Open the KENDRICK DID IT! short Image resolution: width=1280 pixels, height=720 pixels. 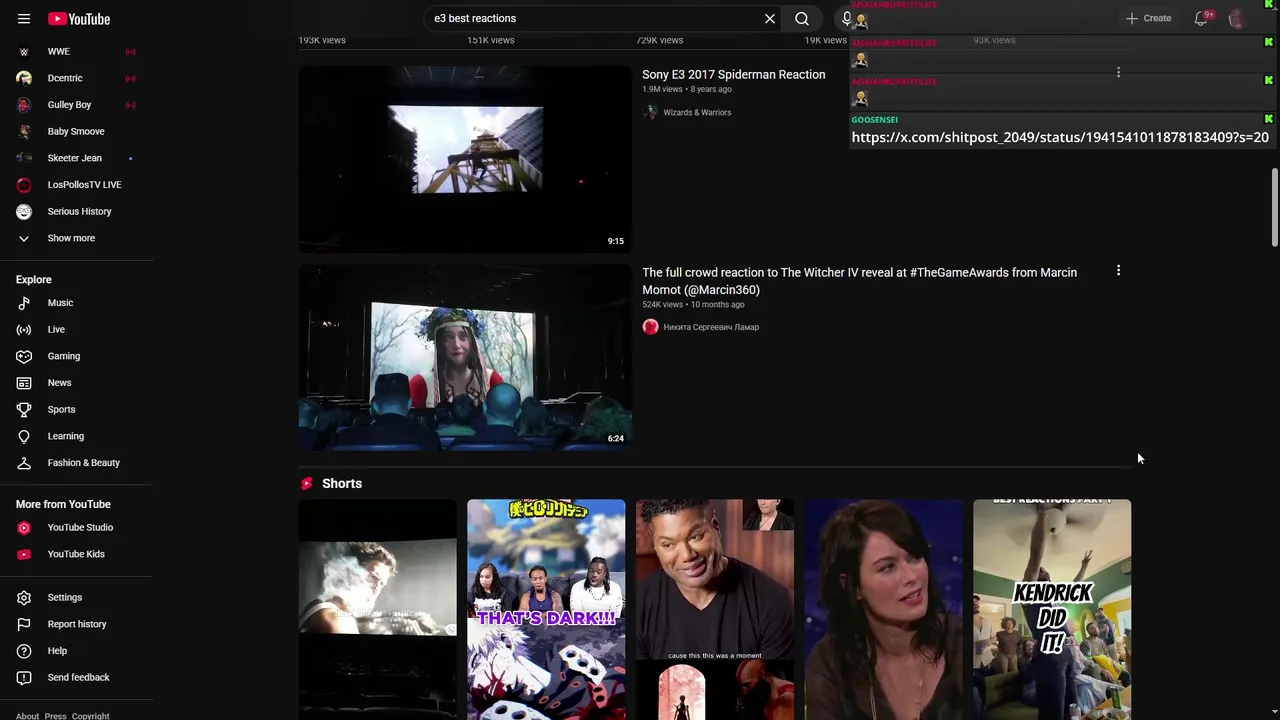(x=1052, y=609)
